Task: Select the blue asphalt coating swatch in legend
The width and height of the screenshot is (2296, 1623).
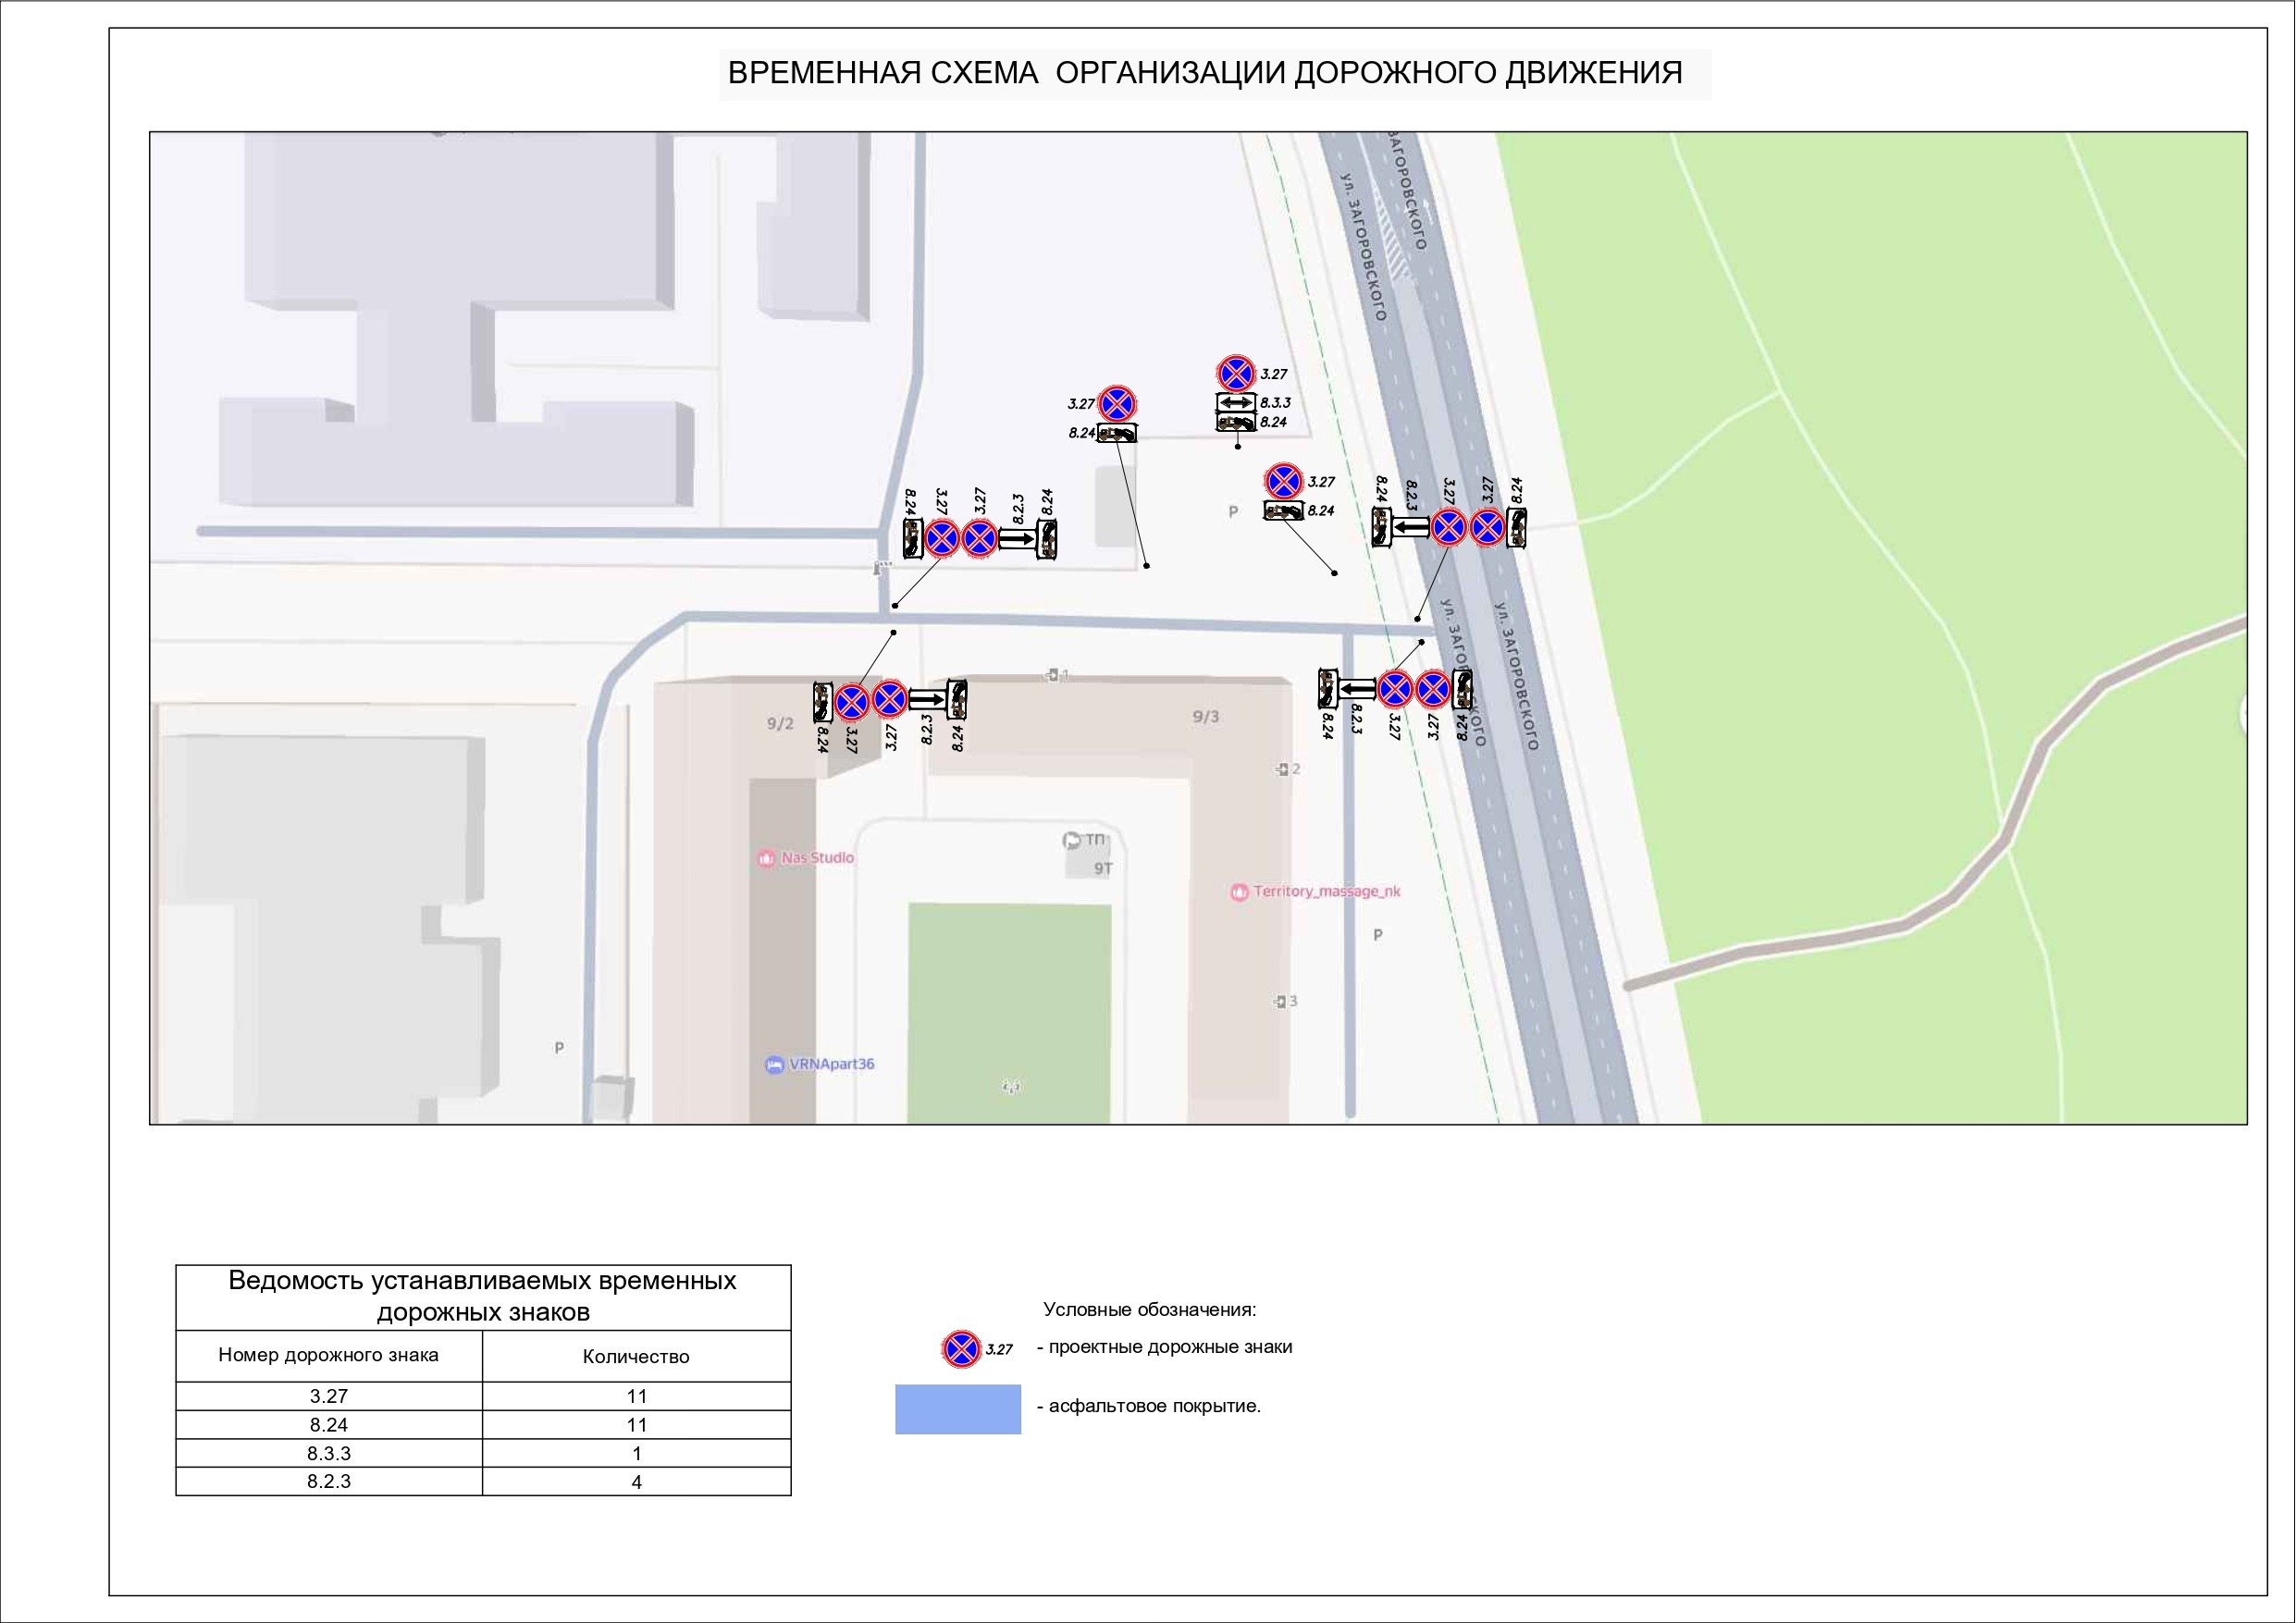Action: click(x=957, y=1409)
